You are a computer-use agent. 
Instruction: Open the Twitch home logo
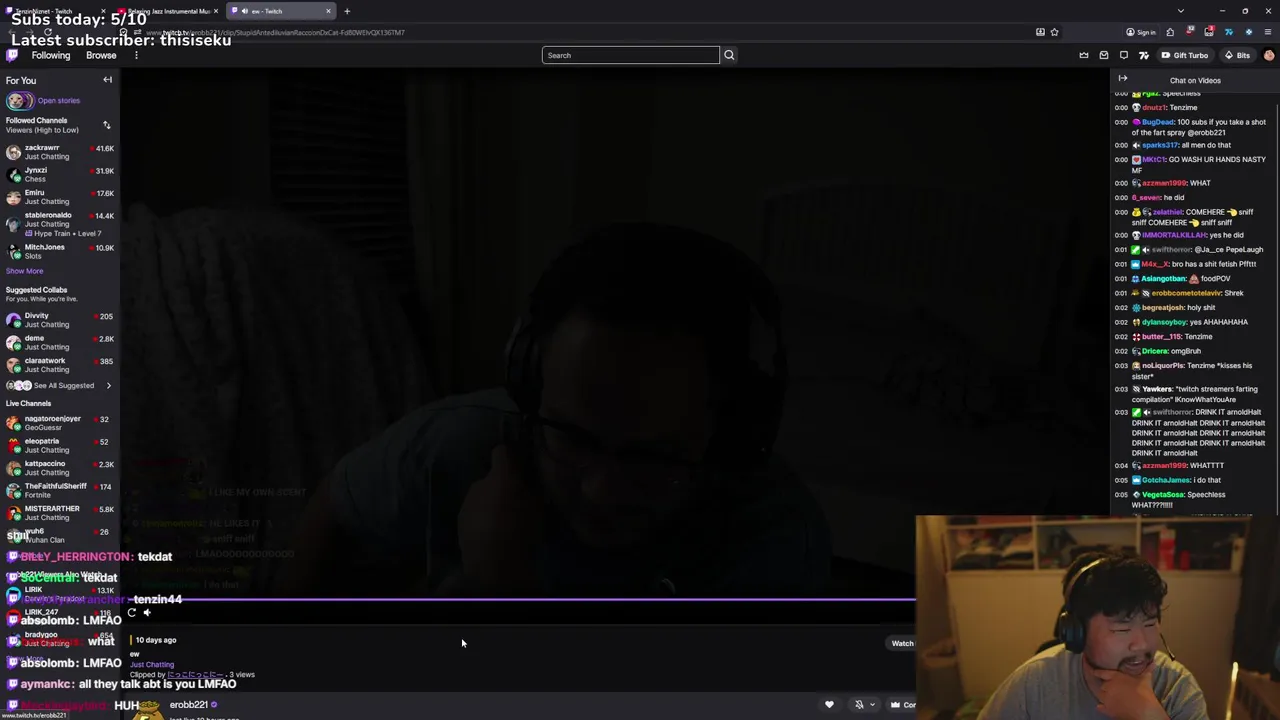point(12,55)
